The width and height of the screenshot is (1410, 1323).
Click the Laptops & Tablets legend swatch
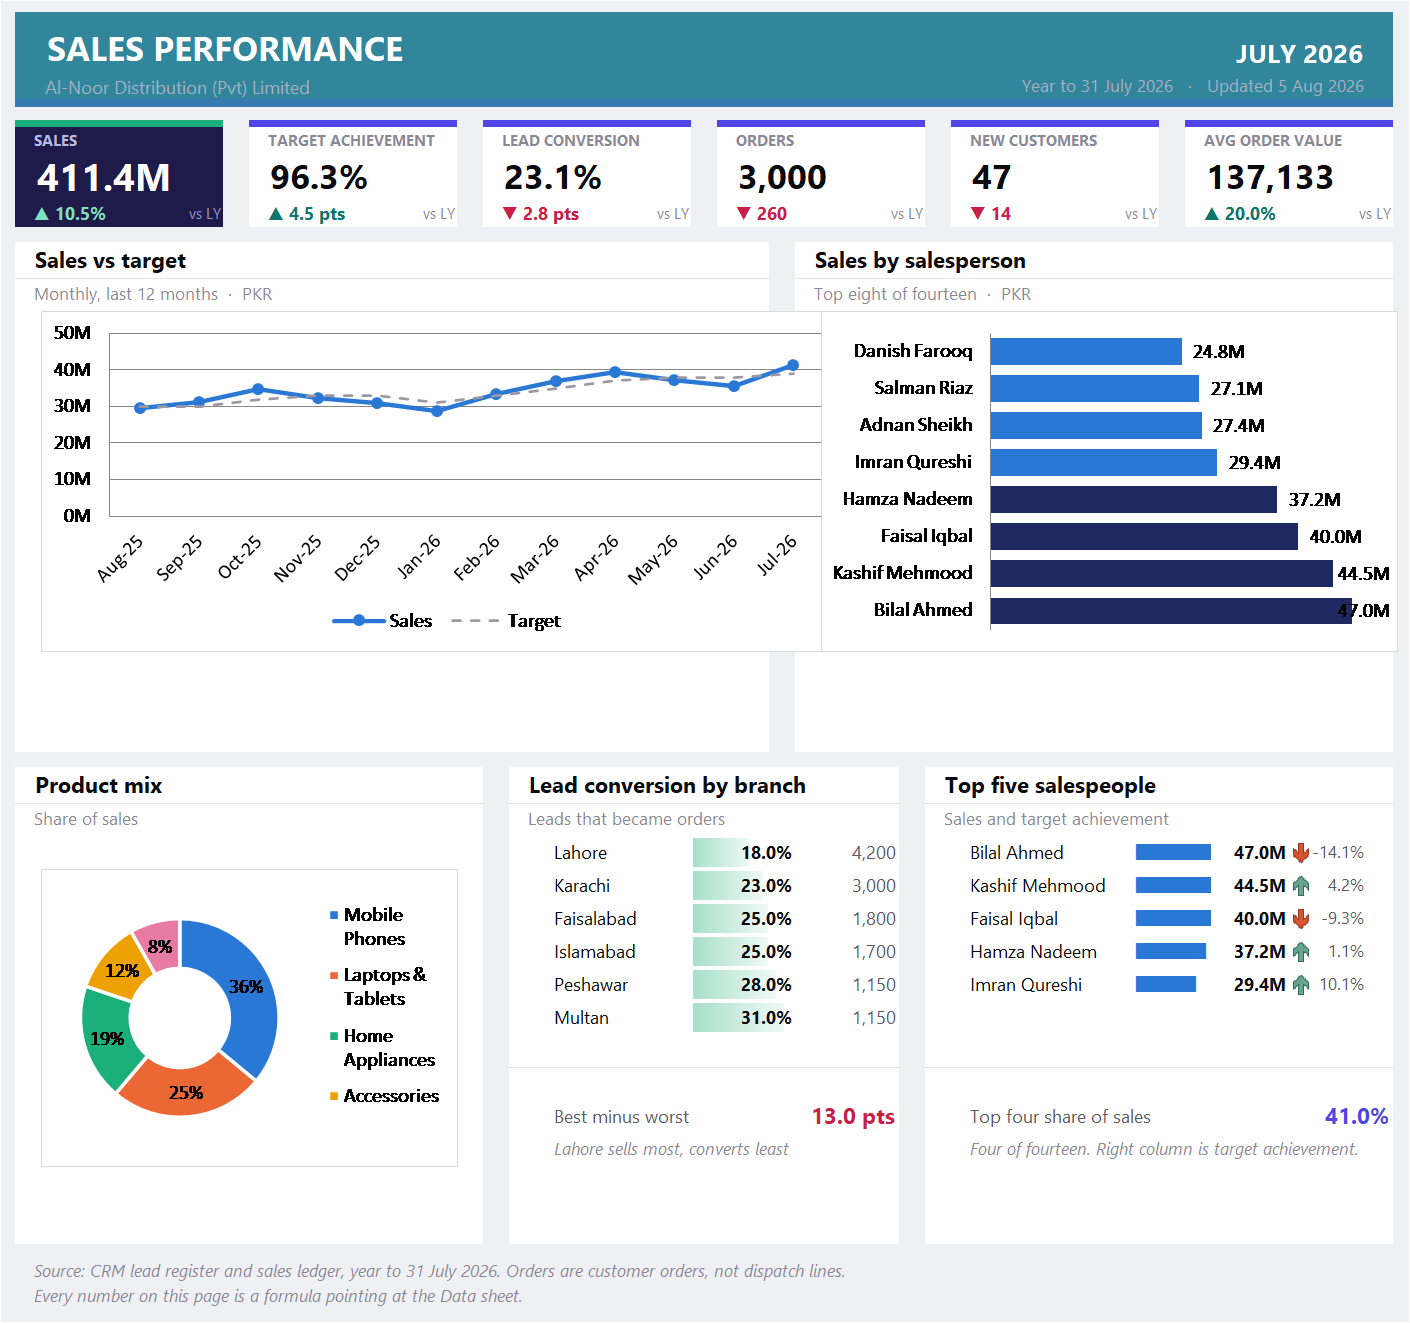click(334, 975)
